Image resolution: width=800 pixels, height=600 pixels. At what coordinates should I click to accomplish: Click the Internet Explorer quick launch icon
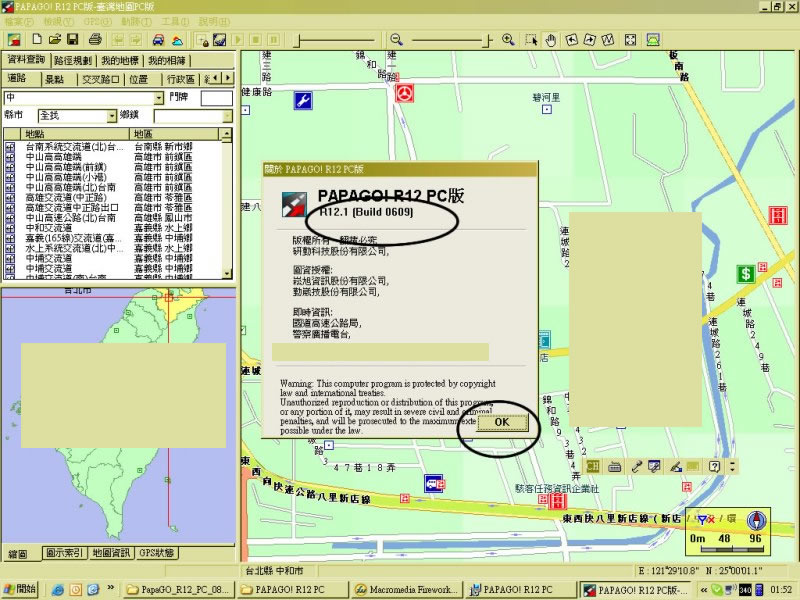[x=58, y=590]
